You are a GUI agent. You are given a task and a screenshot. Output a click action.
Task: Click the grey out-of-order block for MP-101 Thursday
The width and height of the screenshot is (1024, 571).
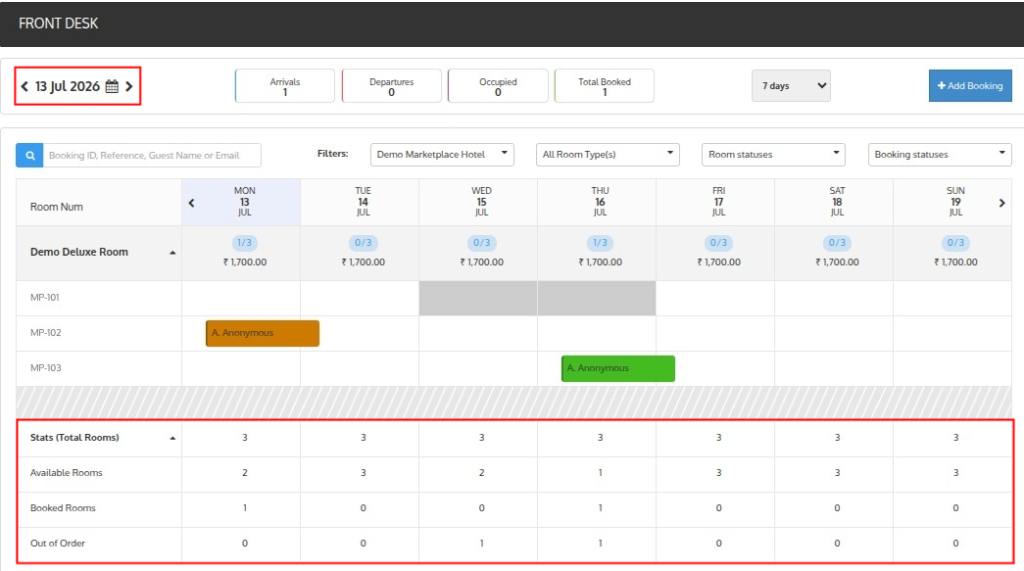coord(597,299)
